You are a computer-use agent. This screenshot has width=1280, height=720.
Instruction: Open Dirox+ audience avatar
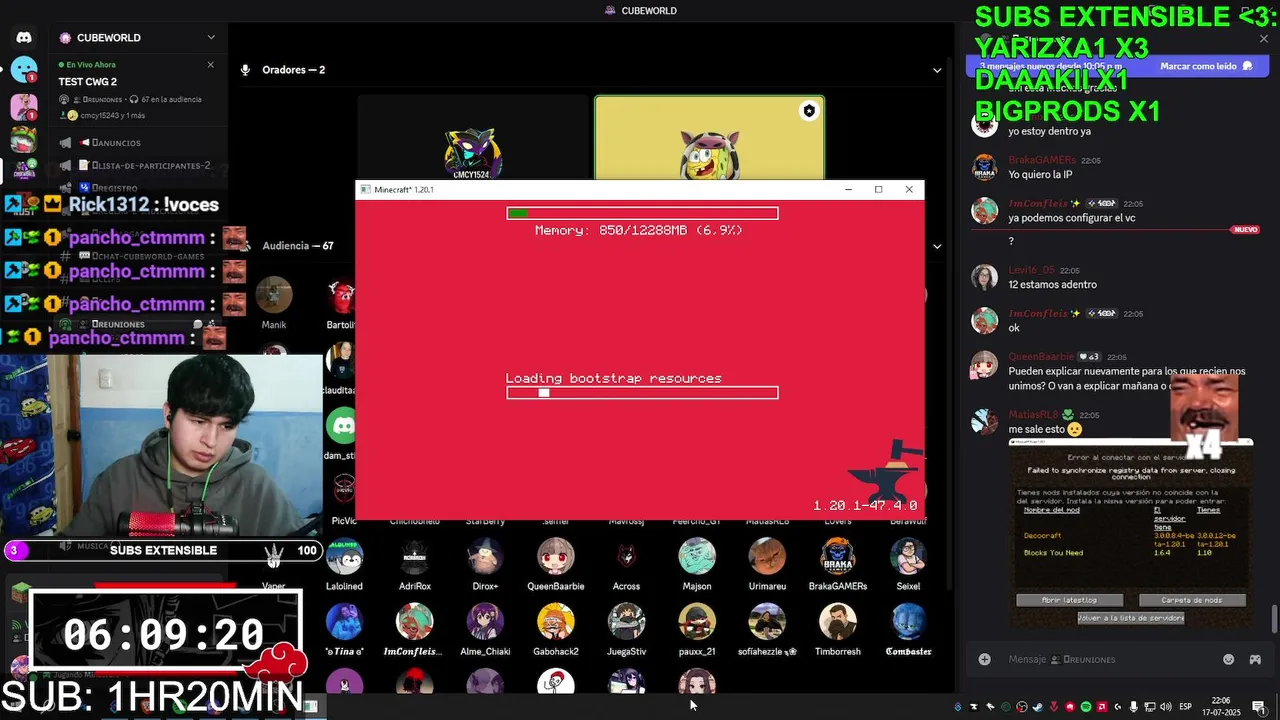[485, 557]
